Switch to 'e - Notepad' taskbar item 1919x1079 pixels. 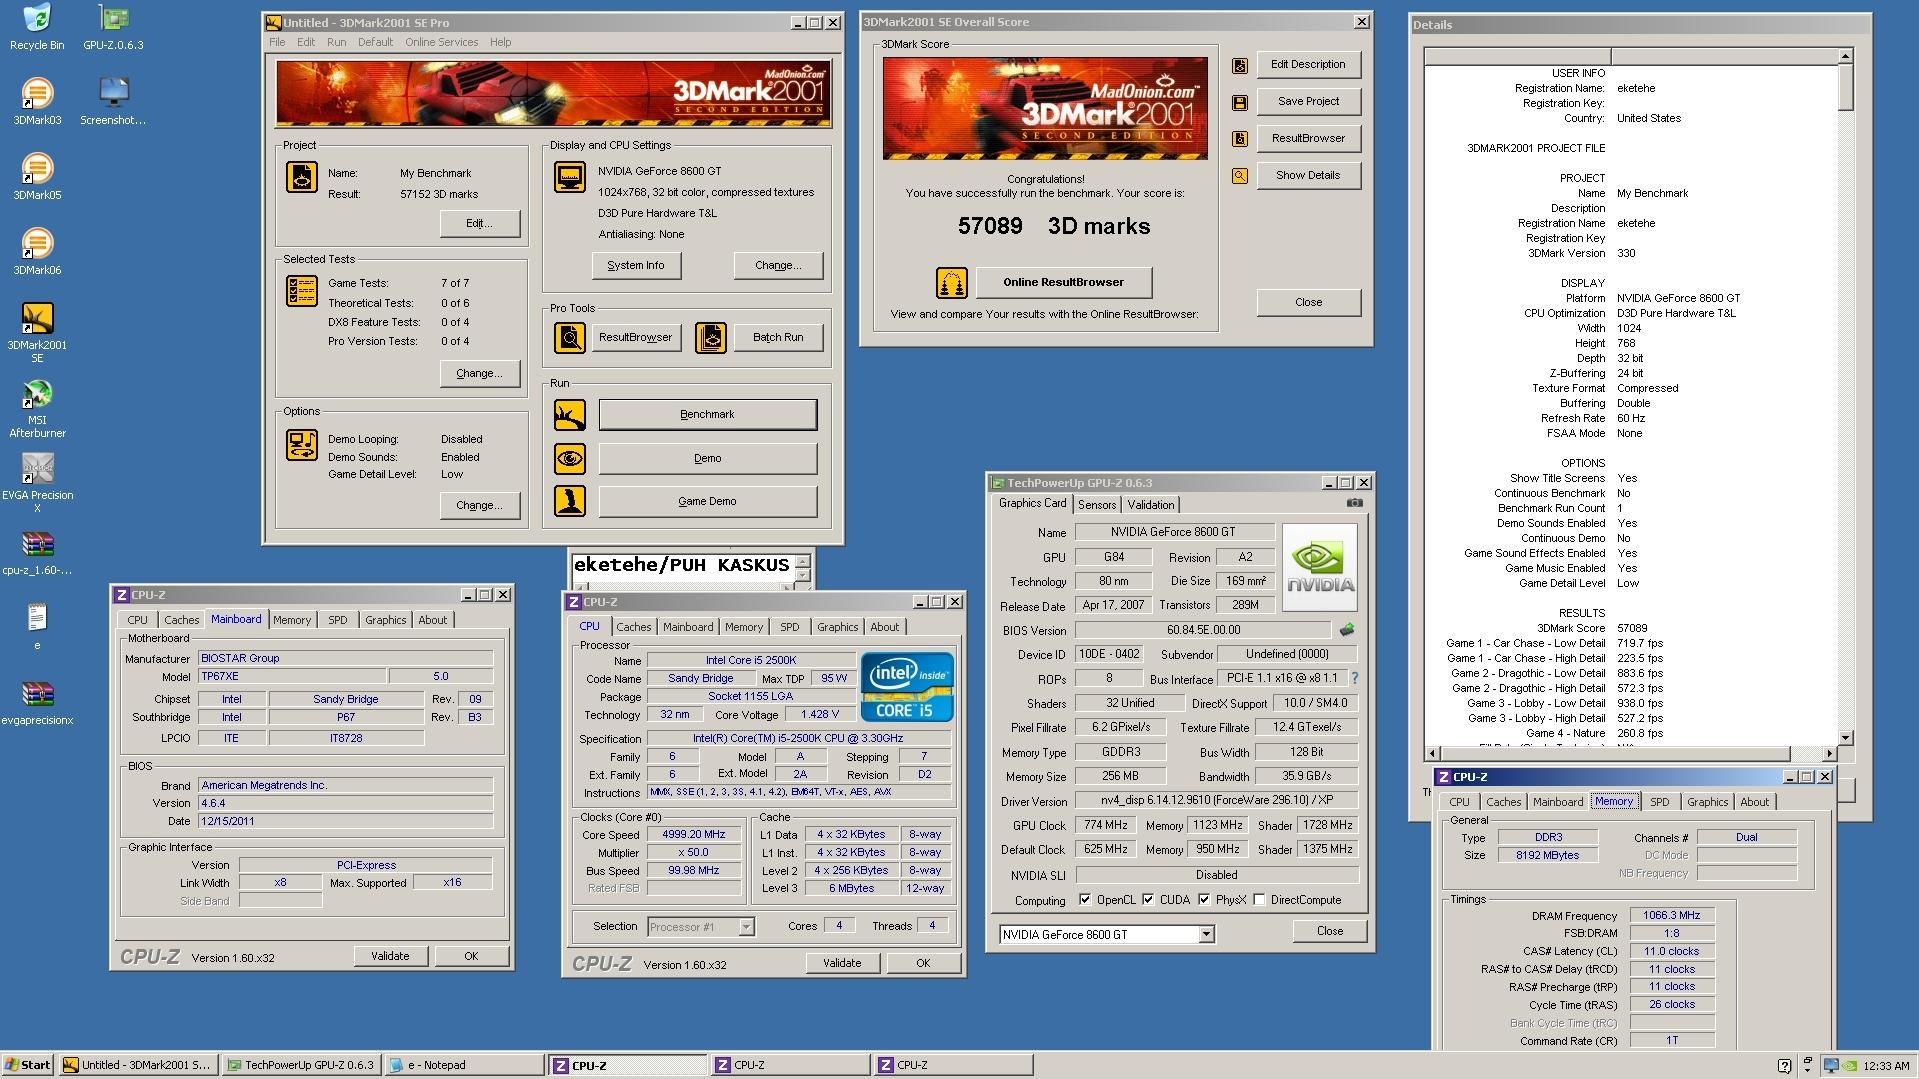click(x=463, y=1065)
